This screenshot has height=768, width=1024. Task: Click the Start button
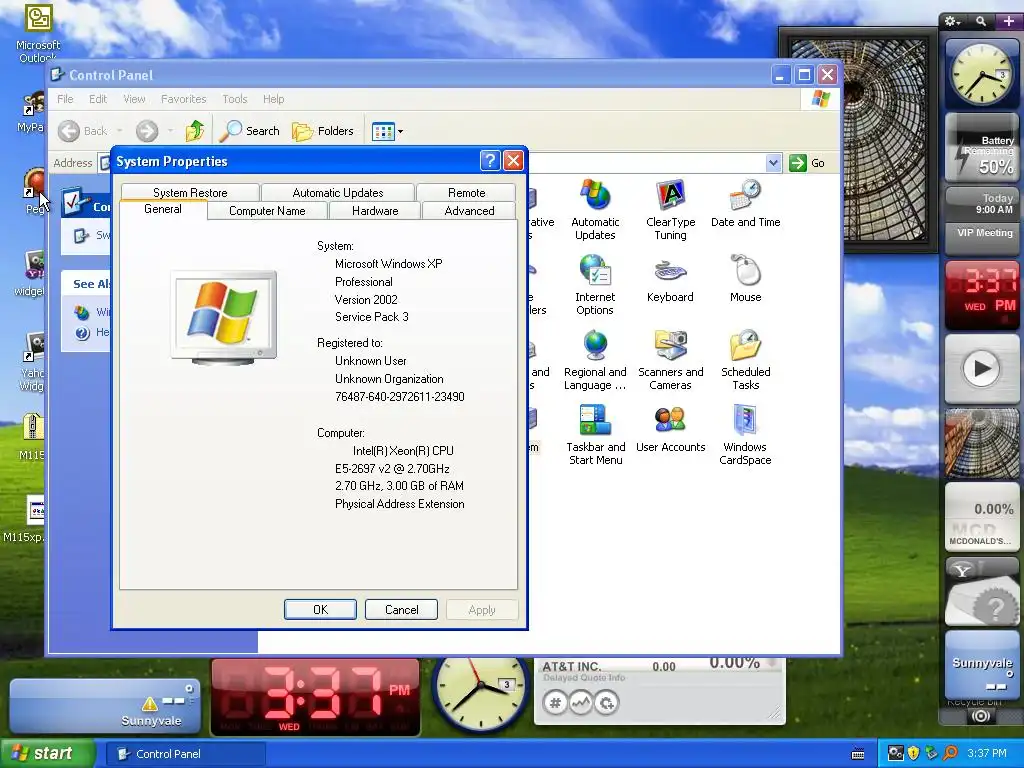click(x=48, y=753)
